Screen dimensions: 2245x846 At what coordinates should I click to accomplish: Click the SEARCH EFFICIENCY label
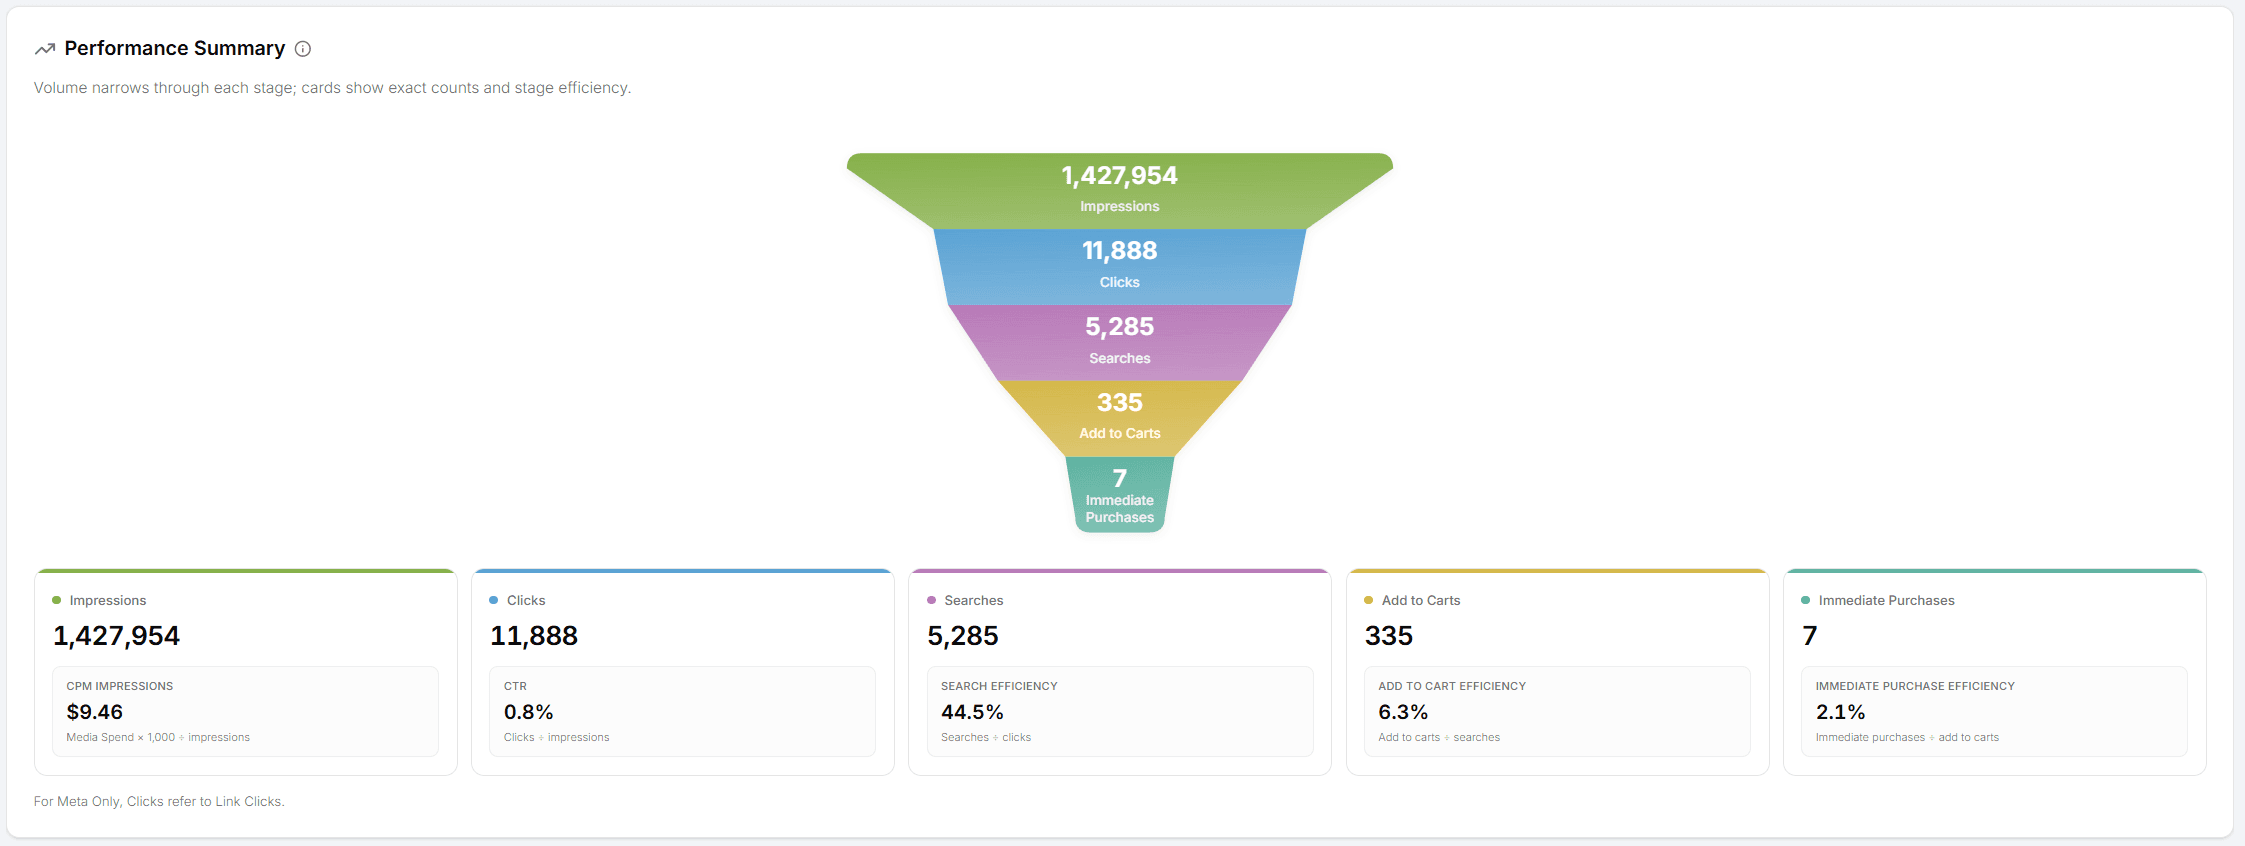[x=999, y=686]
